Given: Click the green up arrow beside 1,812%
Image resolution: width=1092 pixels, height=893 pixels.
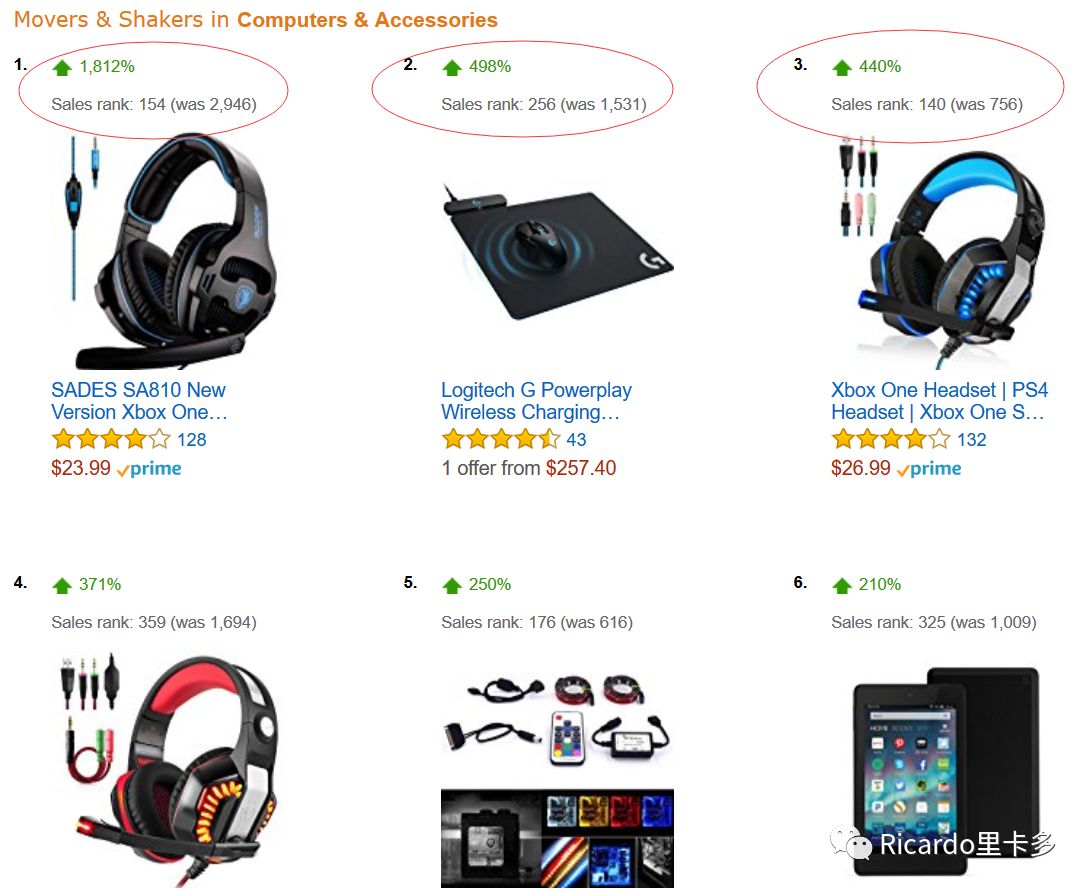Looking at the screenshot, I should (62, 68).
